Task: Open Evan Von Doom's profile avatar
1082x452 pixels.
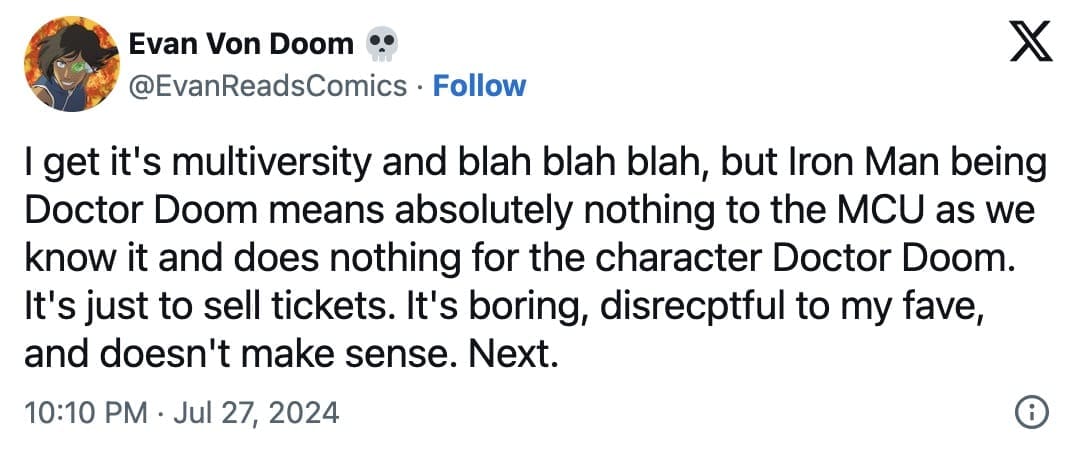Action: point(67,62)
